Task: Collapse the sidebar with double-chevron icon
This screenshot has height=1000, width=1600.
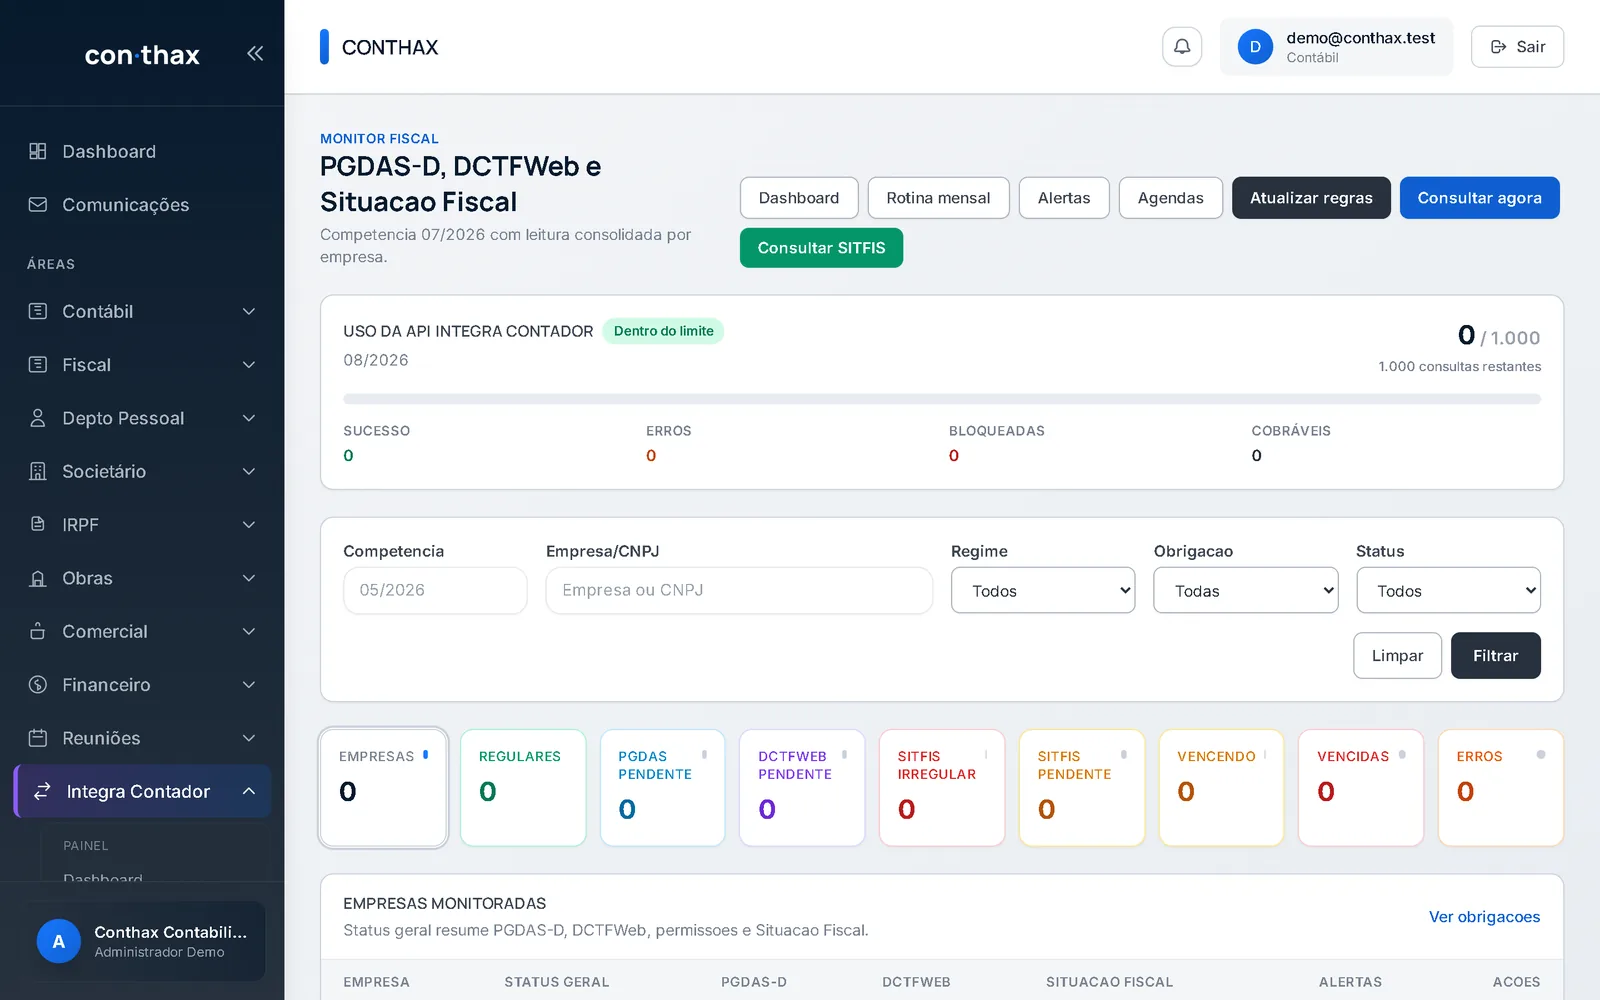Action: [x=255, y=53]
